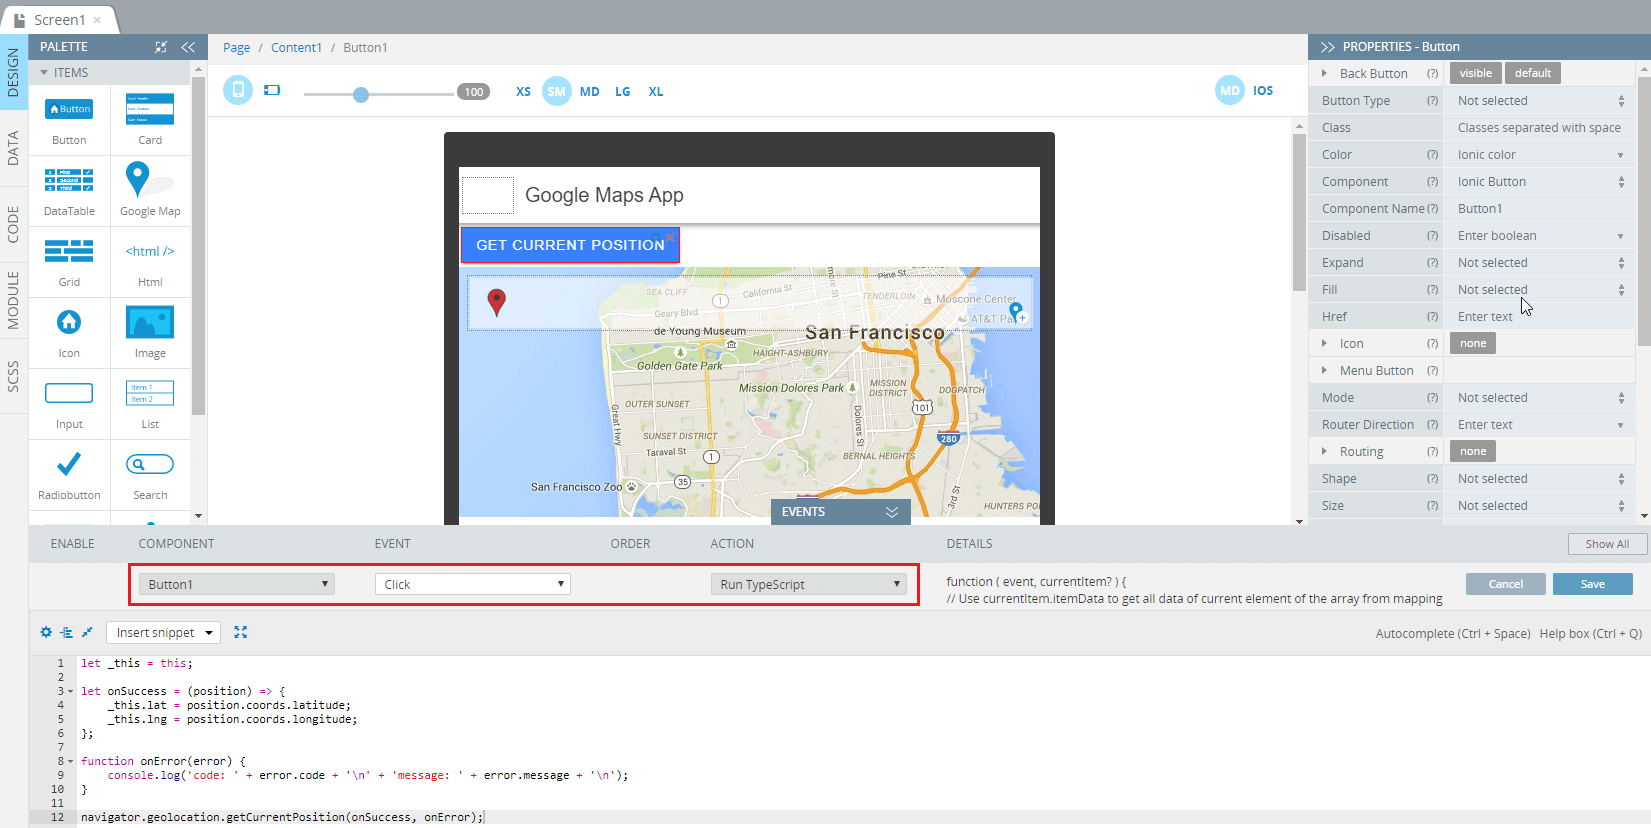
Task: Switch to the SCSS side tab
Action: point(13,376)
